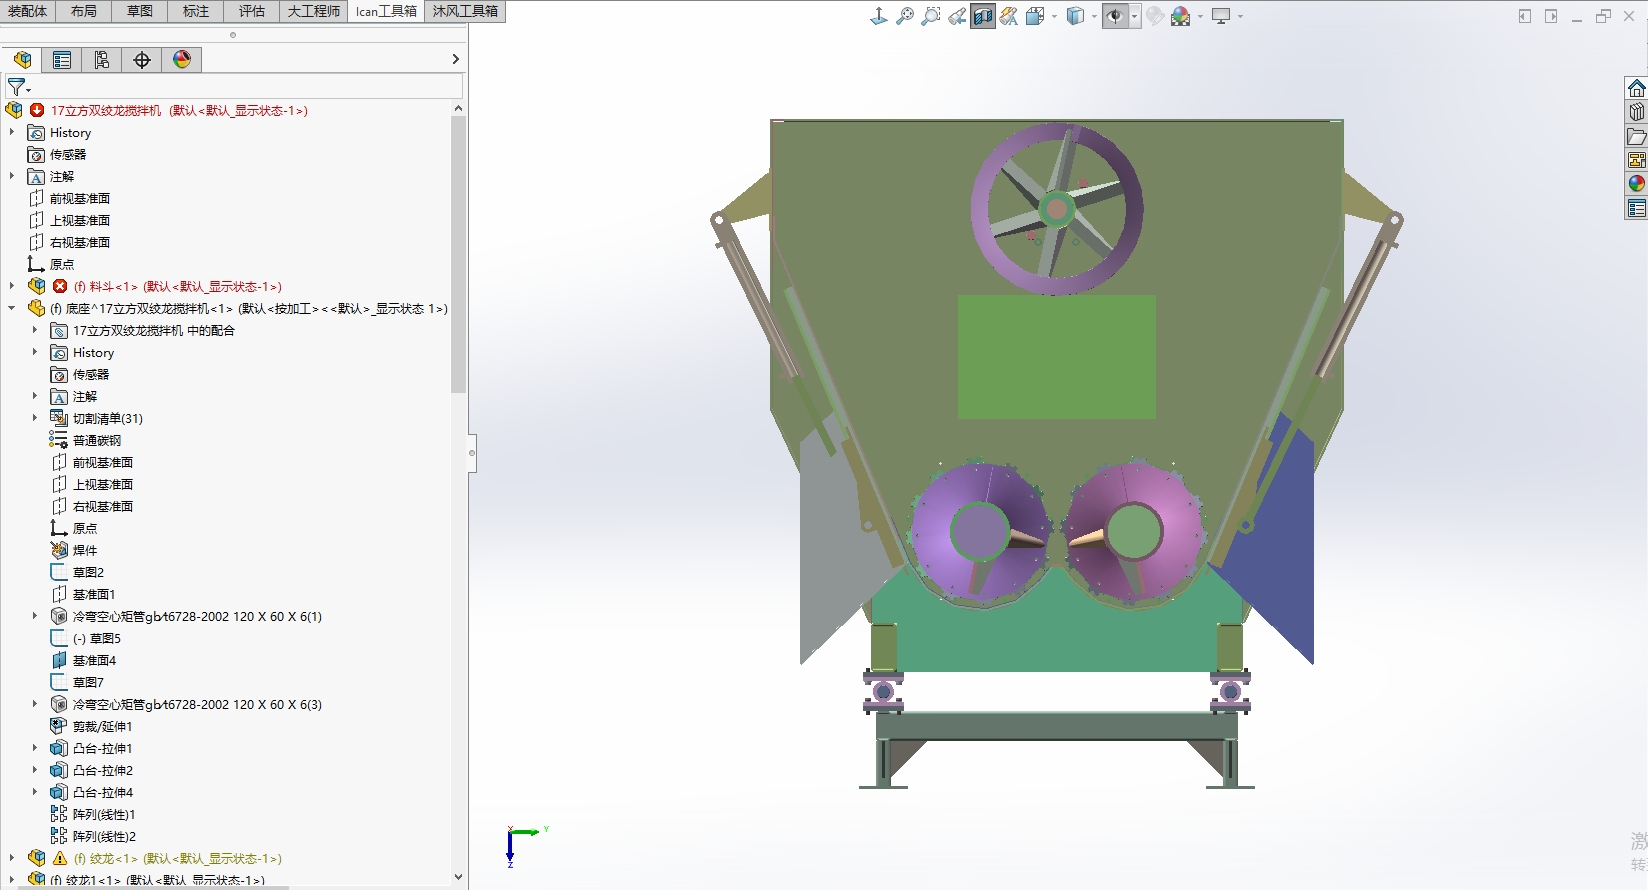Toggle Hide/Show Items eye button

pos(1115,16)
